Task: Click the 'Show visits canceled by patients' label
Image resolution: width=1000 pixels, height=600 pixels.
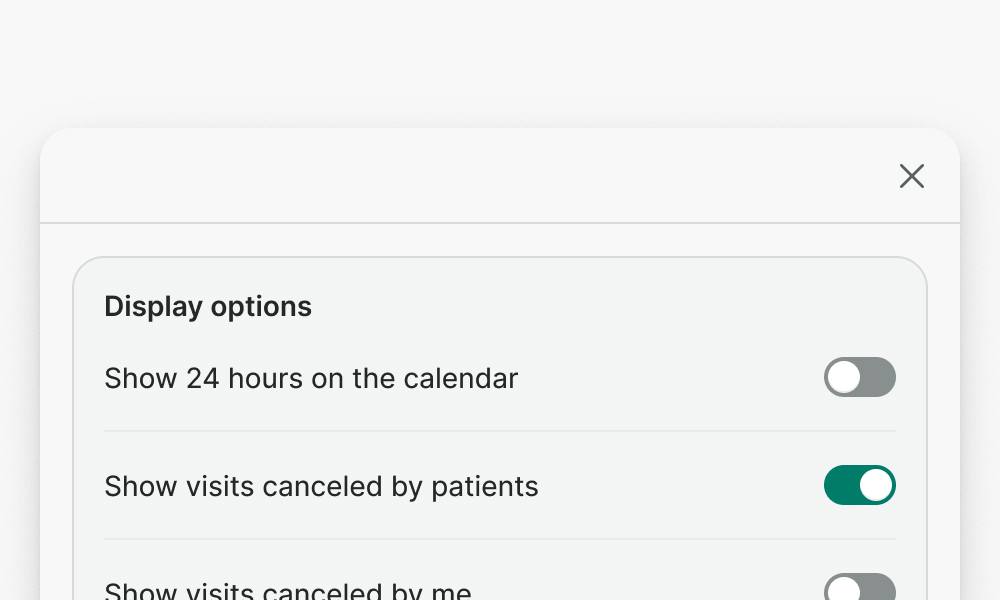Action: tap(321, 487)
